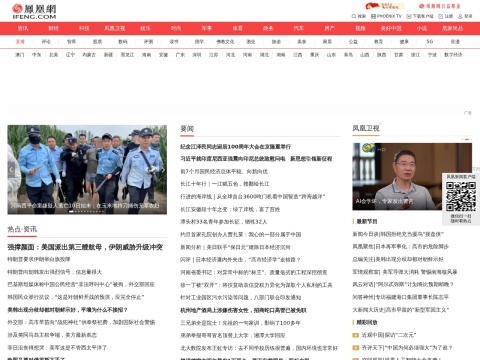
Task: Click 评论 in the secondary navigation
Action: pyautogui.click(x=46, y=42)
